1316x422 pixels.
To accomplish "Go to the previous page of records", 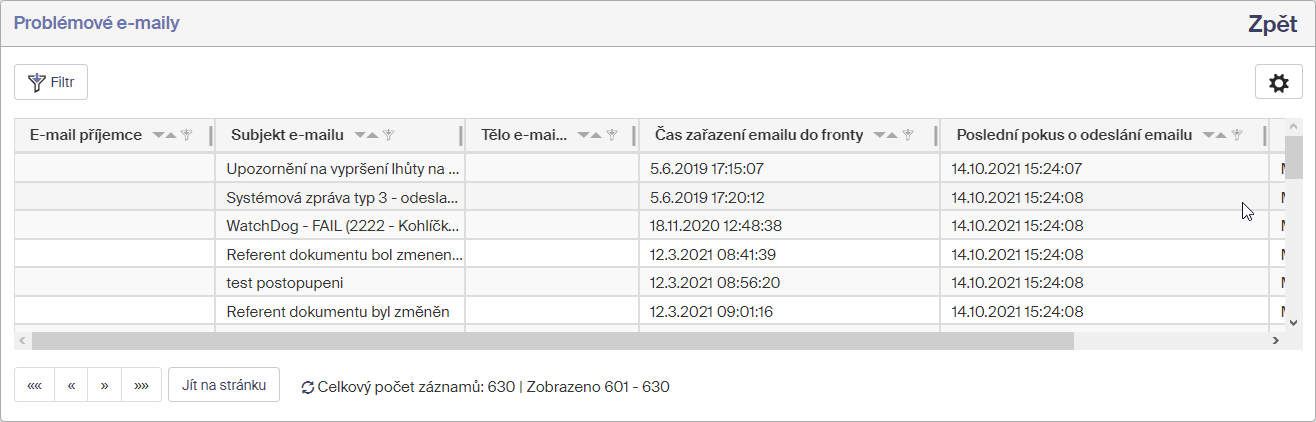I will click(x=71, y=385).
